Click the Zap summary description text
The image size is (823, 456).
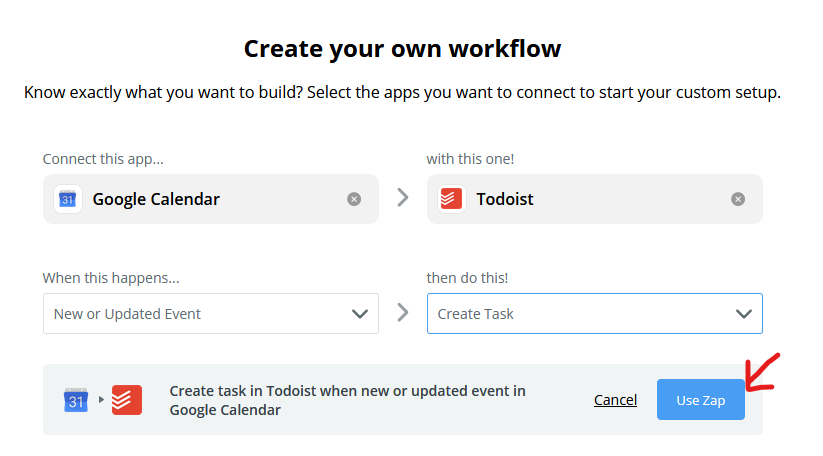point(347,400)
